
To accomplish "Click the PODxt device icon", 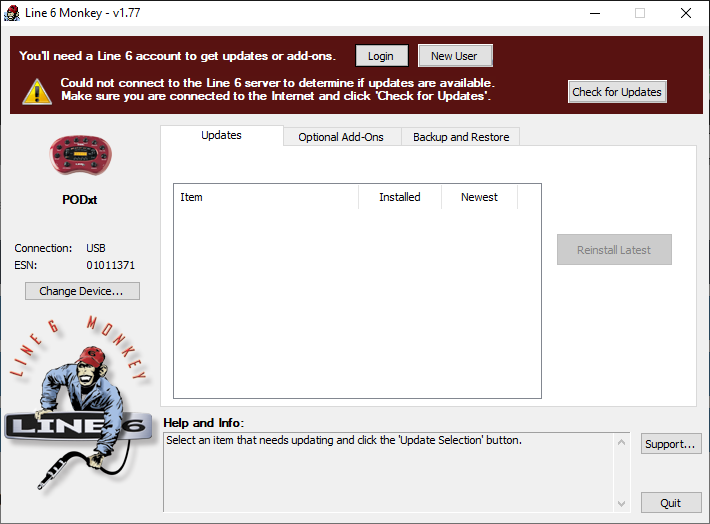I will tap(80, 155).
